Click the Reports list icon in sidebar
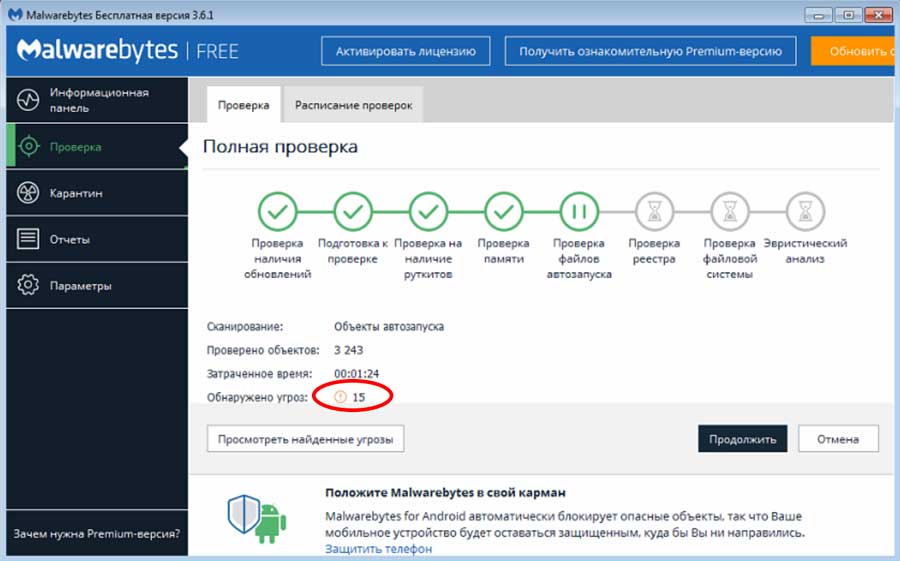The height and width of the screenshot is (561, 900). click(x=28, y=239)
